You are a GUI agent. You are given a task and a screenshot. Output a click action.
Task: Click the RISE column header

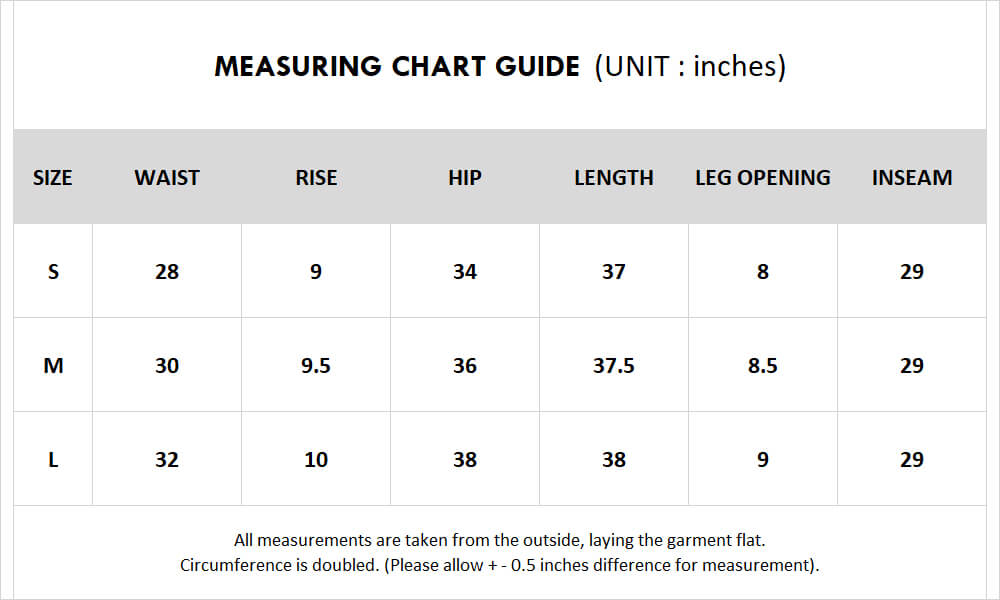pyautogui.click(x=316, y=177)
